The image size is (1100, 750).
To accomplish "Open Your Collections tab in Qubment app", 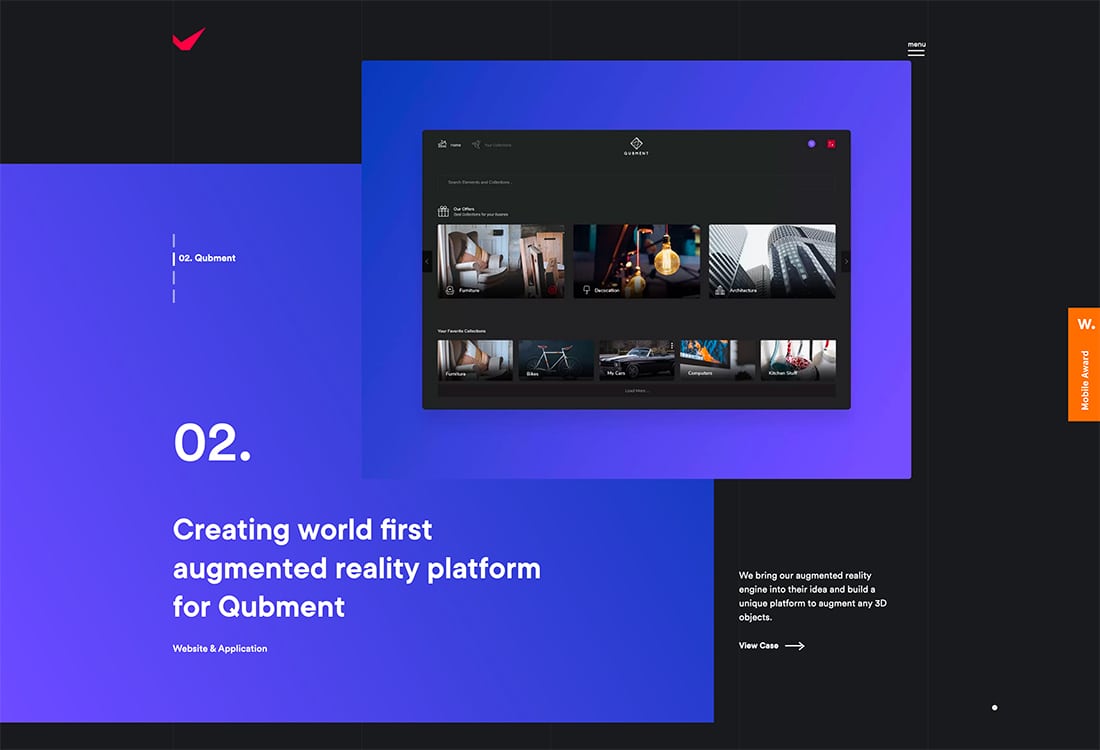I will pyautogui.click(x=491, y=145).
